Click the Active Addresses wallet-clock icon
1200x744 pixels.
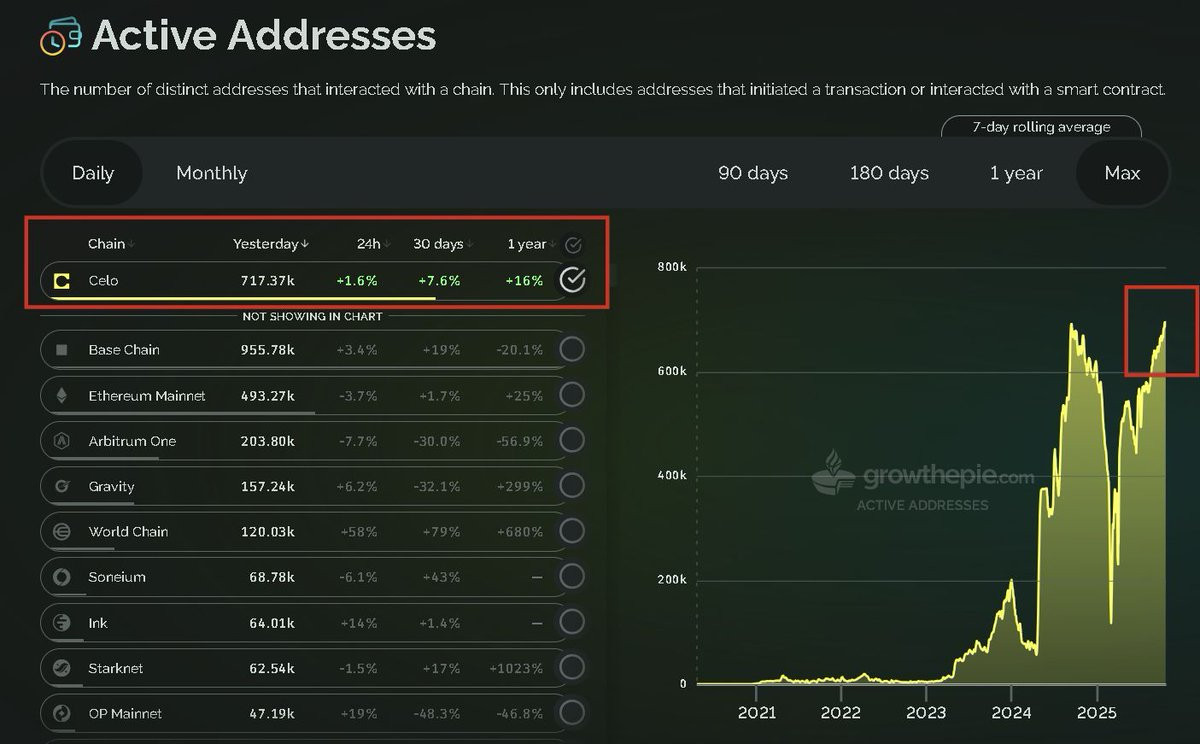[x=60, y=37]
